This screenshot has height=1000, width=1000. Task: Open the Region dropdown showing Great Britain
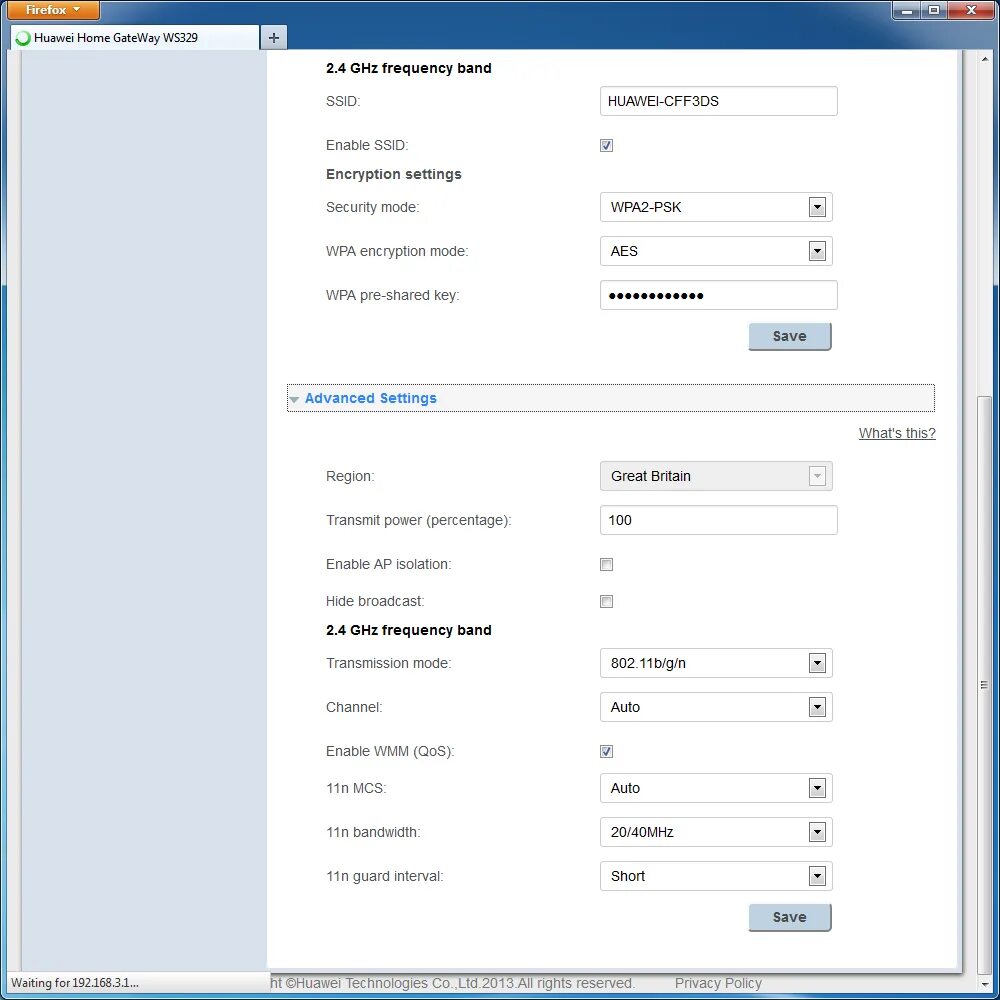click(x=716, y=476)
